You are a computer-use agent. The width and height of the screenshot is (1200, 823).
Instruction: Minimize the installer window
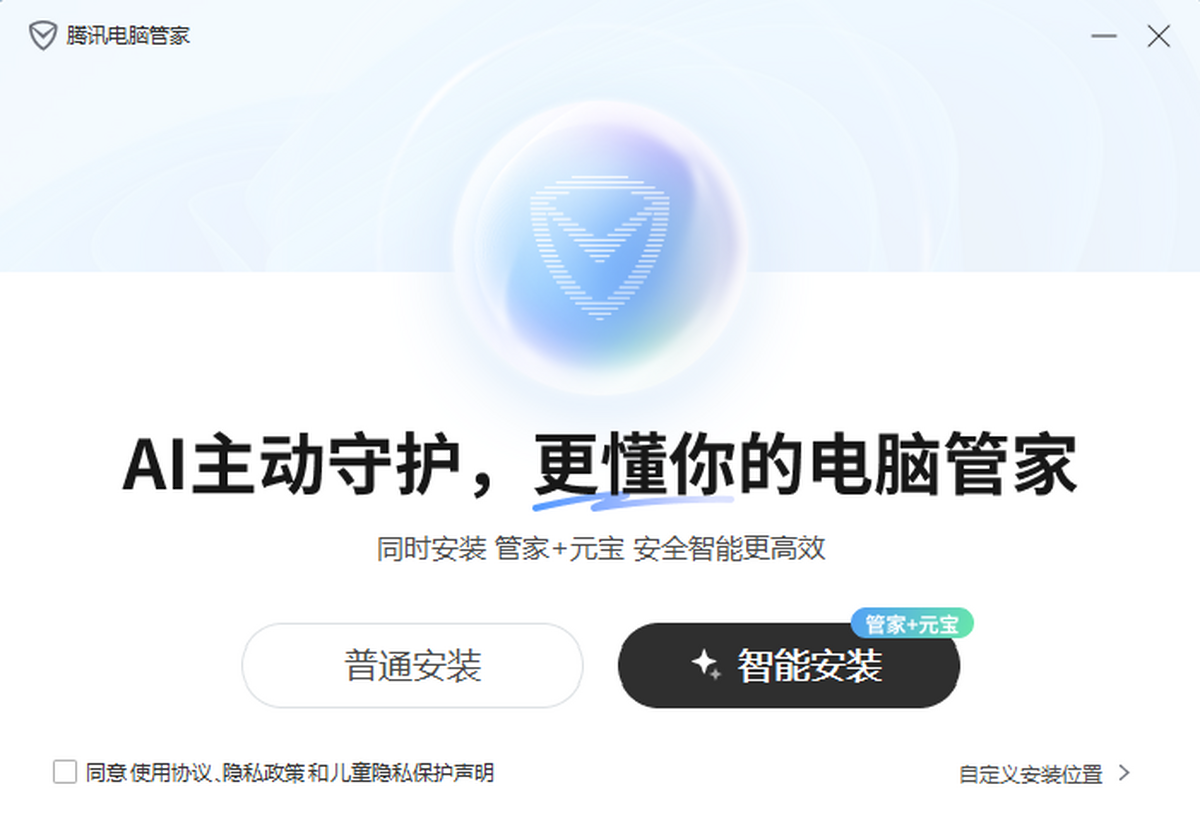[1104, 37]
